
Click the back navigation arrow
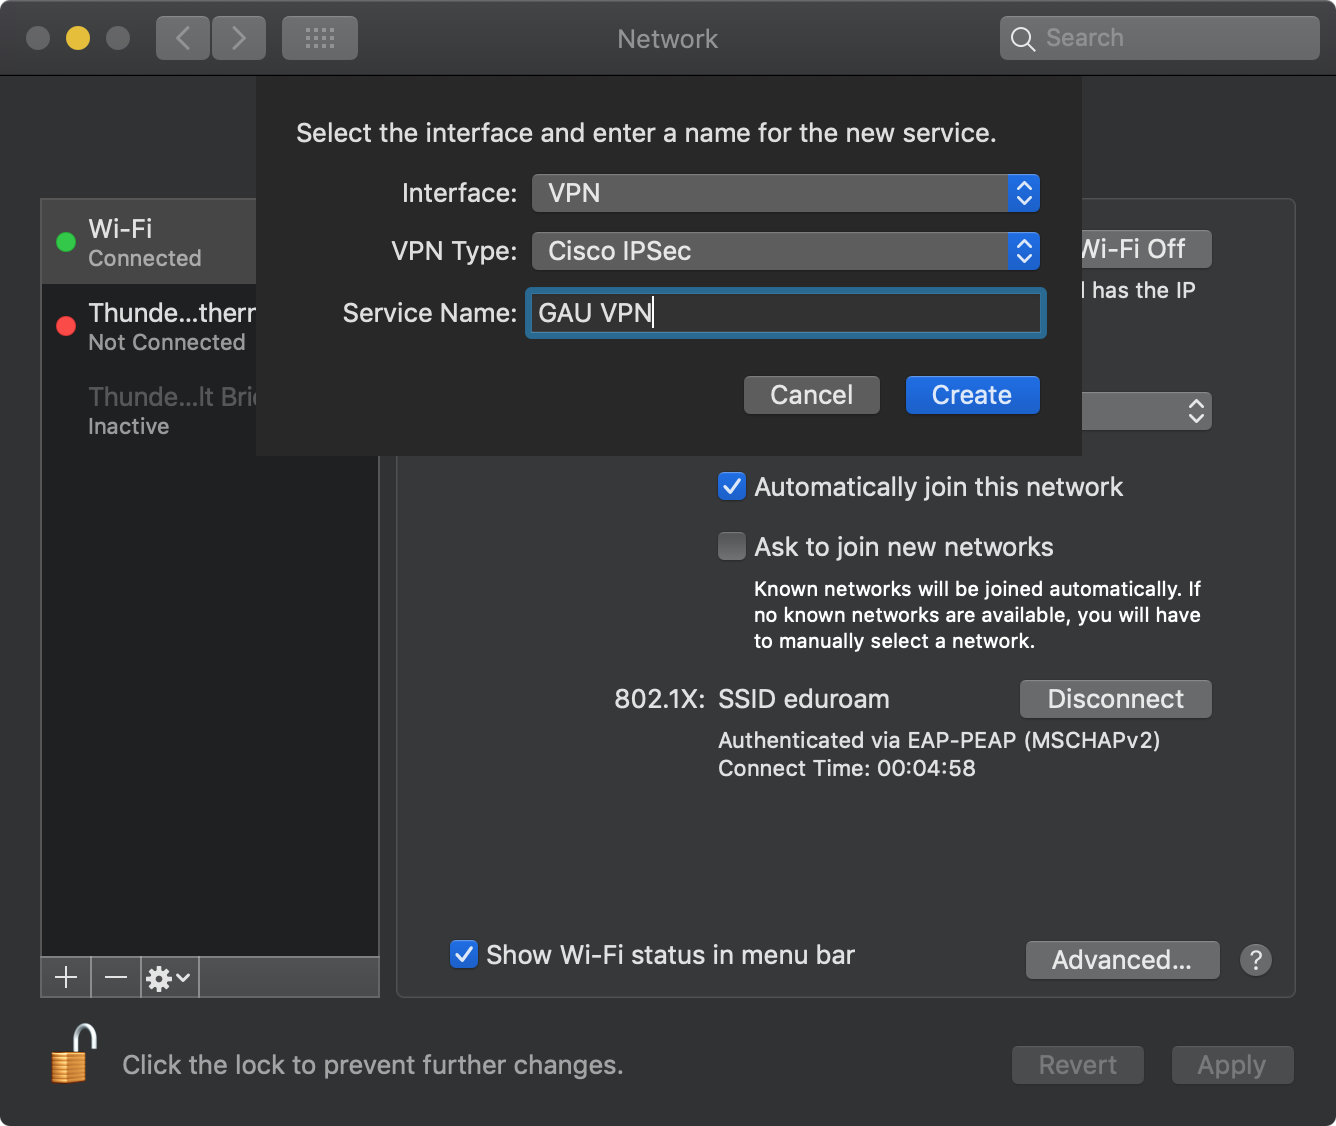click(183, 38)
